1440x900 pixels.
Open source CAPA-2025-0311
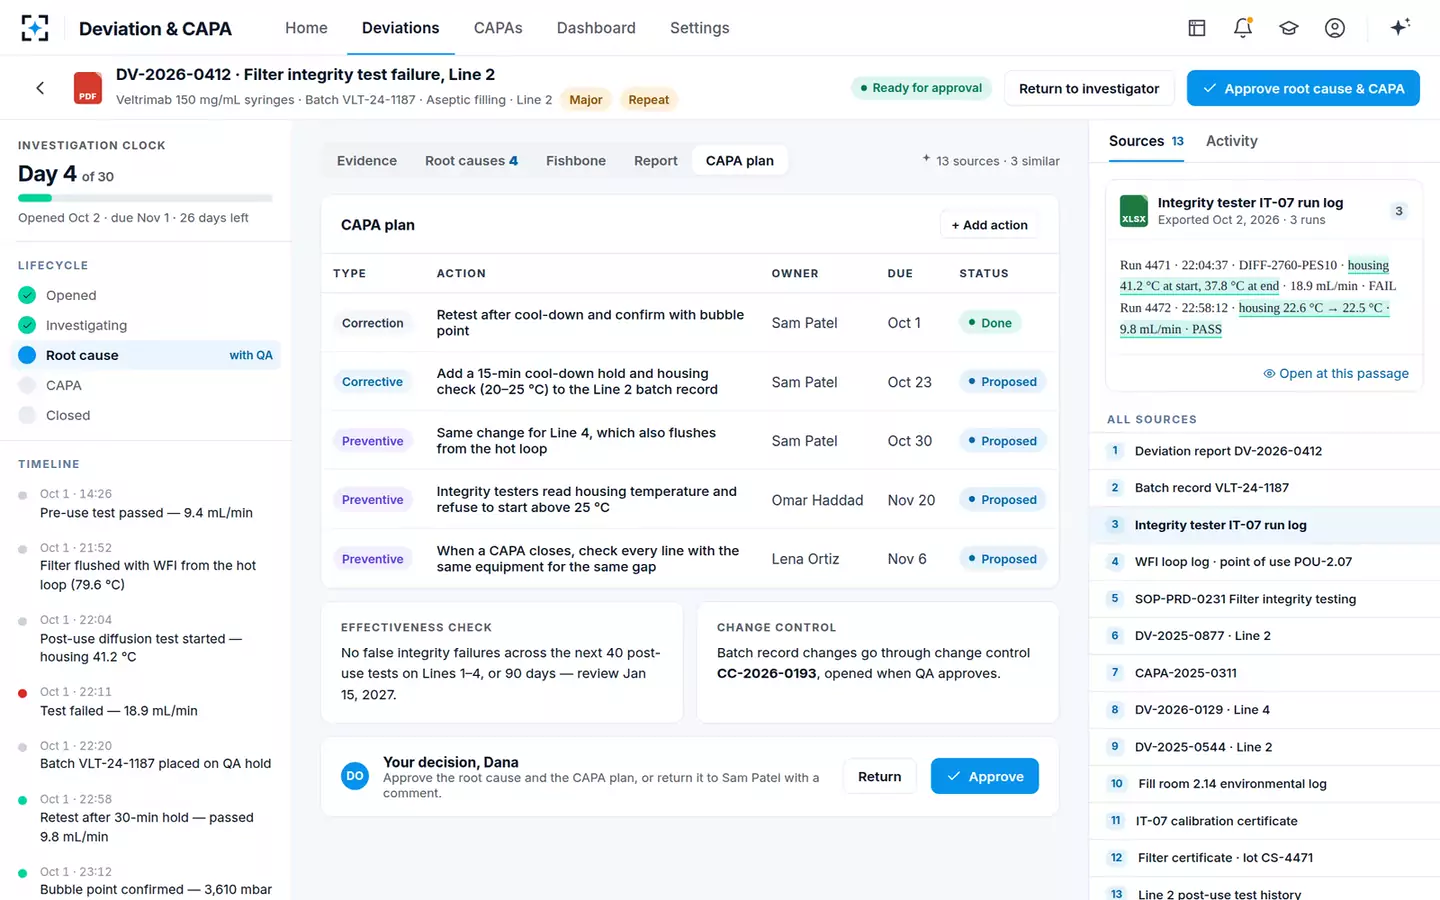pyautogui.click(x=1264, y=673)
